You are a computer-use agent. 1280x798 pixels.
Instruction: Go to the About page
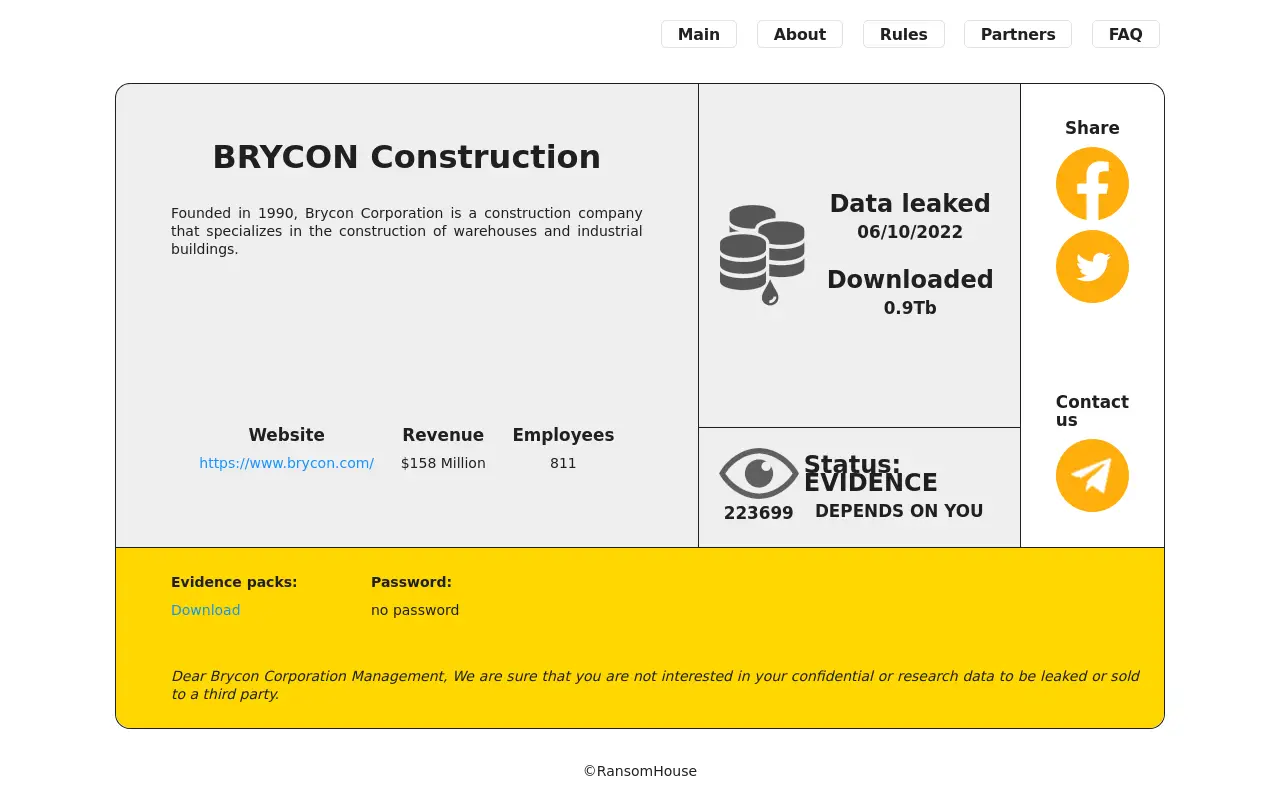(799, 34)
